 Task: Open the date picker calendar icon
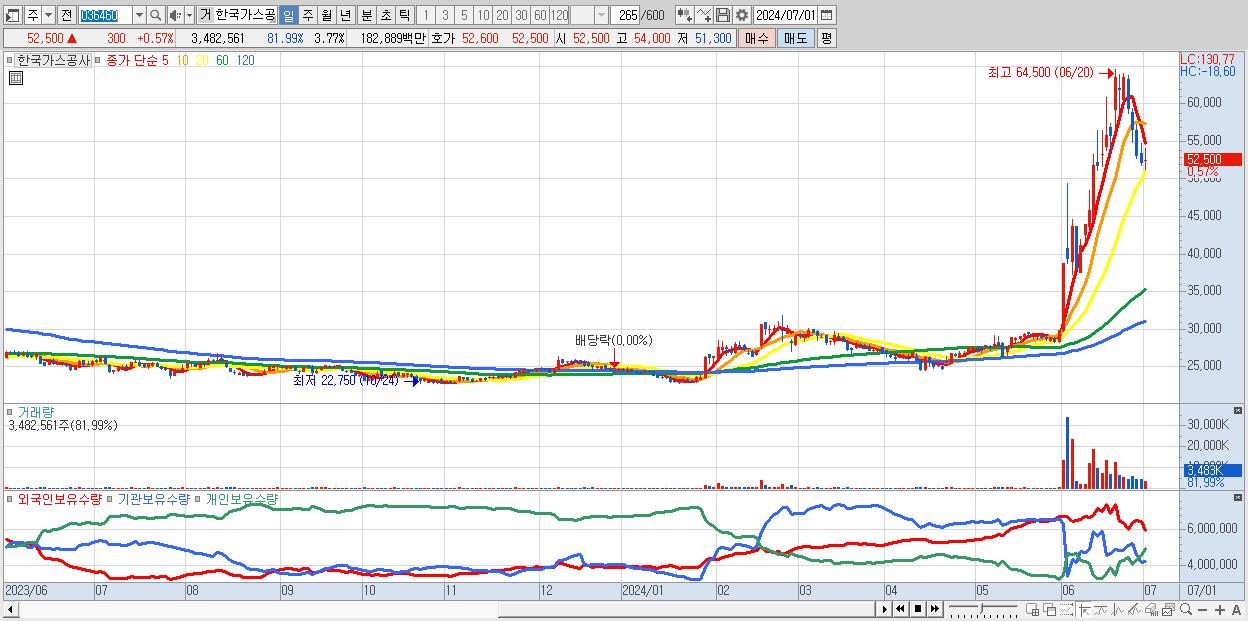coord(826,15)
